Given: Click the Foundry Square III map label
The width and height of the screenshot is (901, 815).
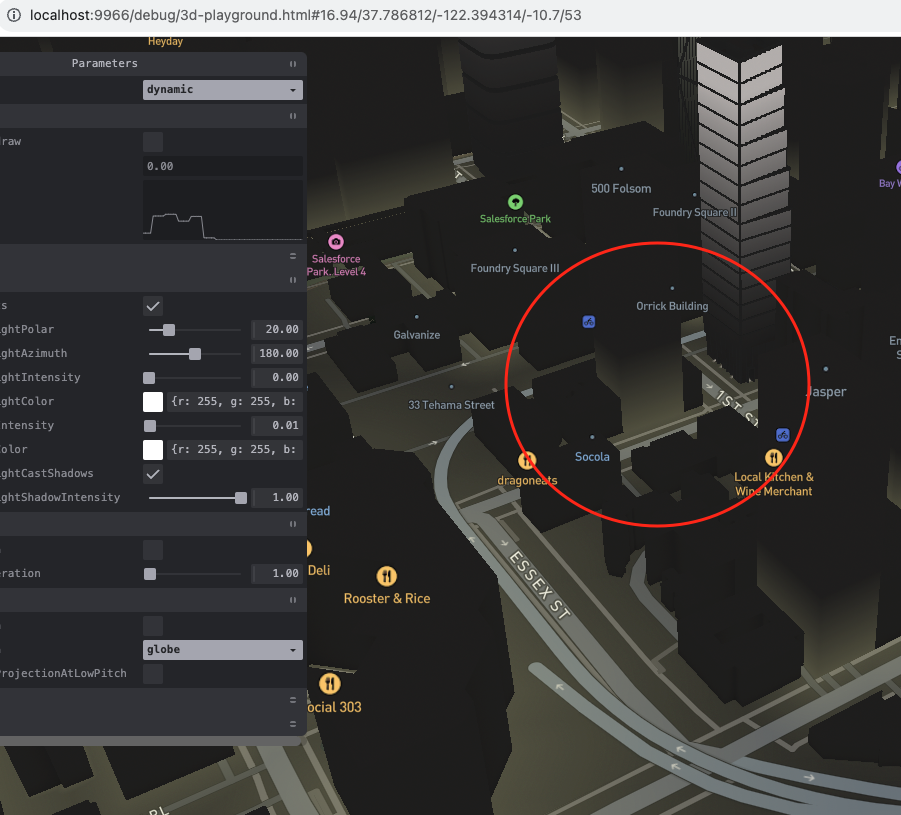Looking at the screenshot, I should [x=514, y=268].
